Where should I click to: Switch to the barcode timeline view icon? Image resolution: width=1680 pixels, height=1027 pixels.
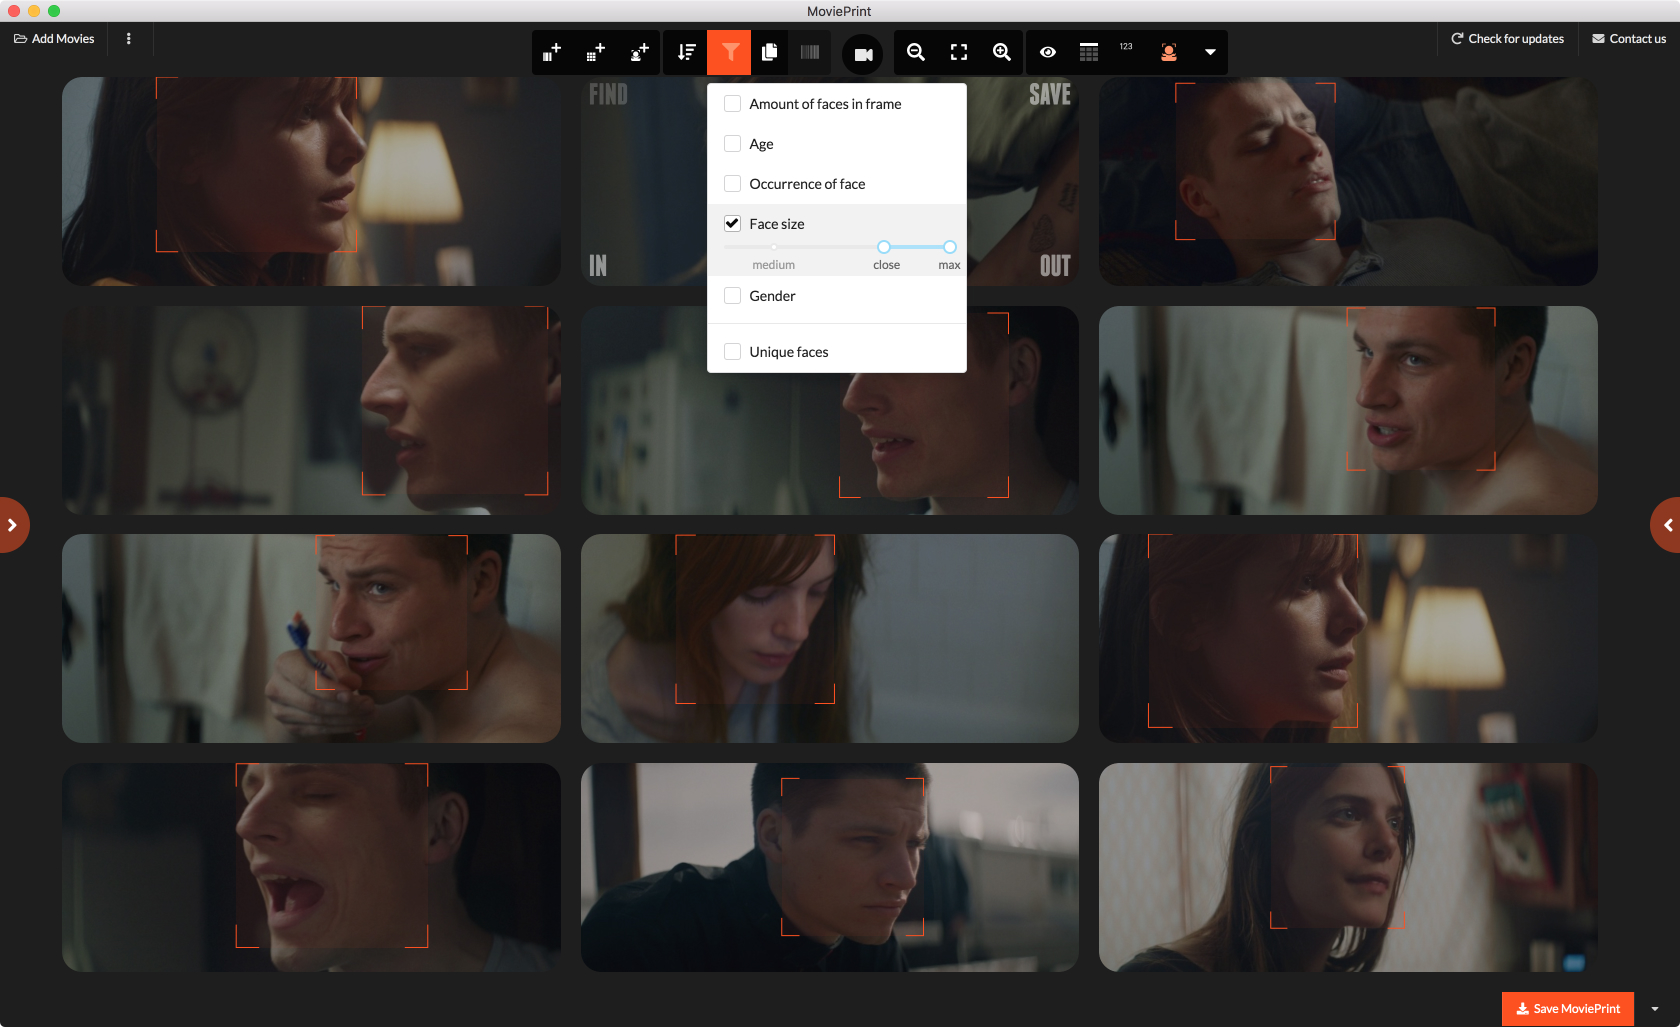point(810,52)
